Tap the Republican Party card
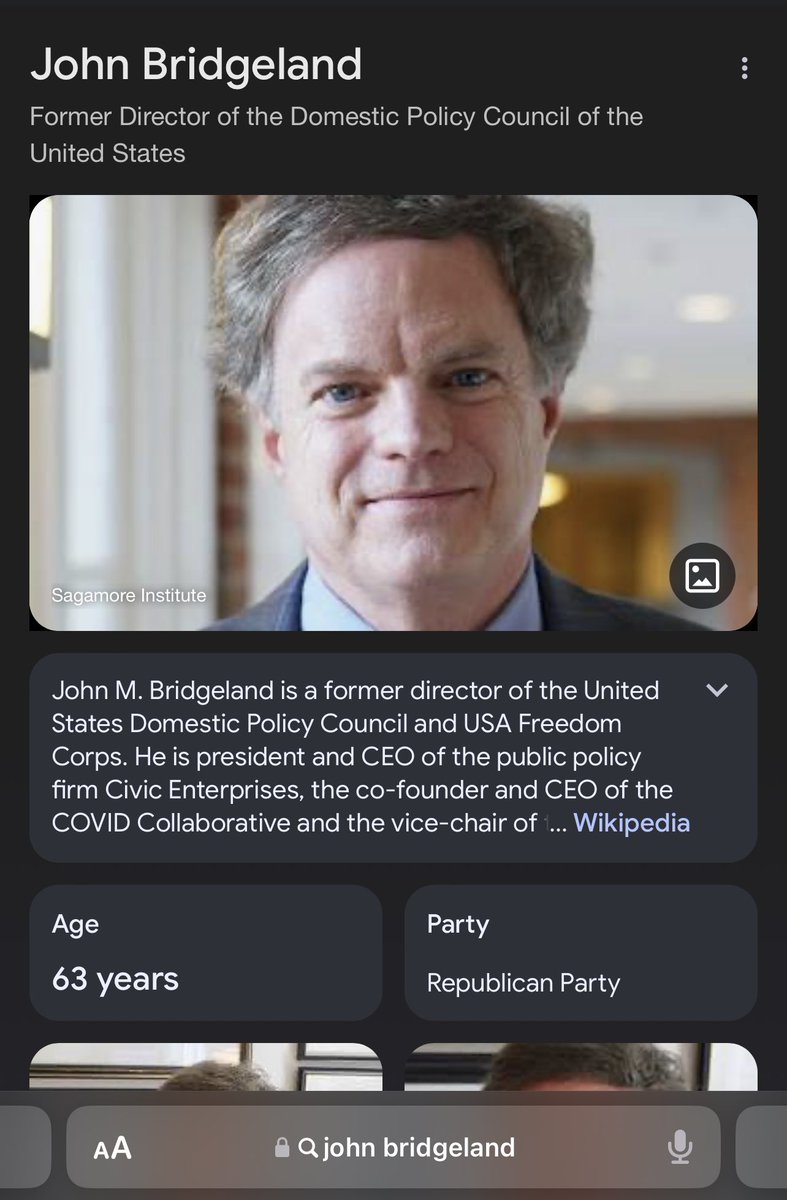 pos(580,951)
